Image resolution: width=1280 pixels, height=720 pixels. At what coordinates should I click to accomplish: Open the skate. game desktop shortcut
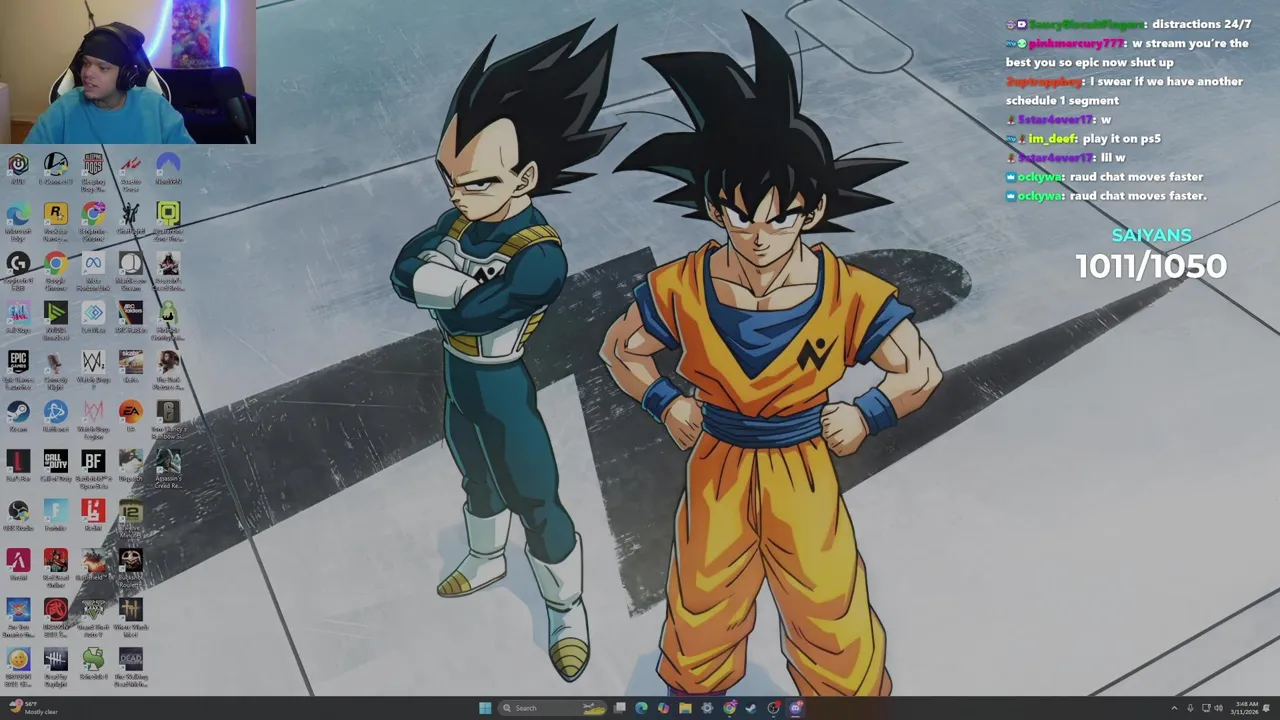pos(131,365)
